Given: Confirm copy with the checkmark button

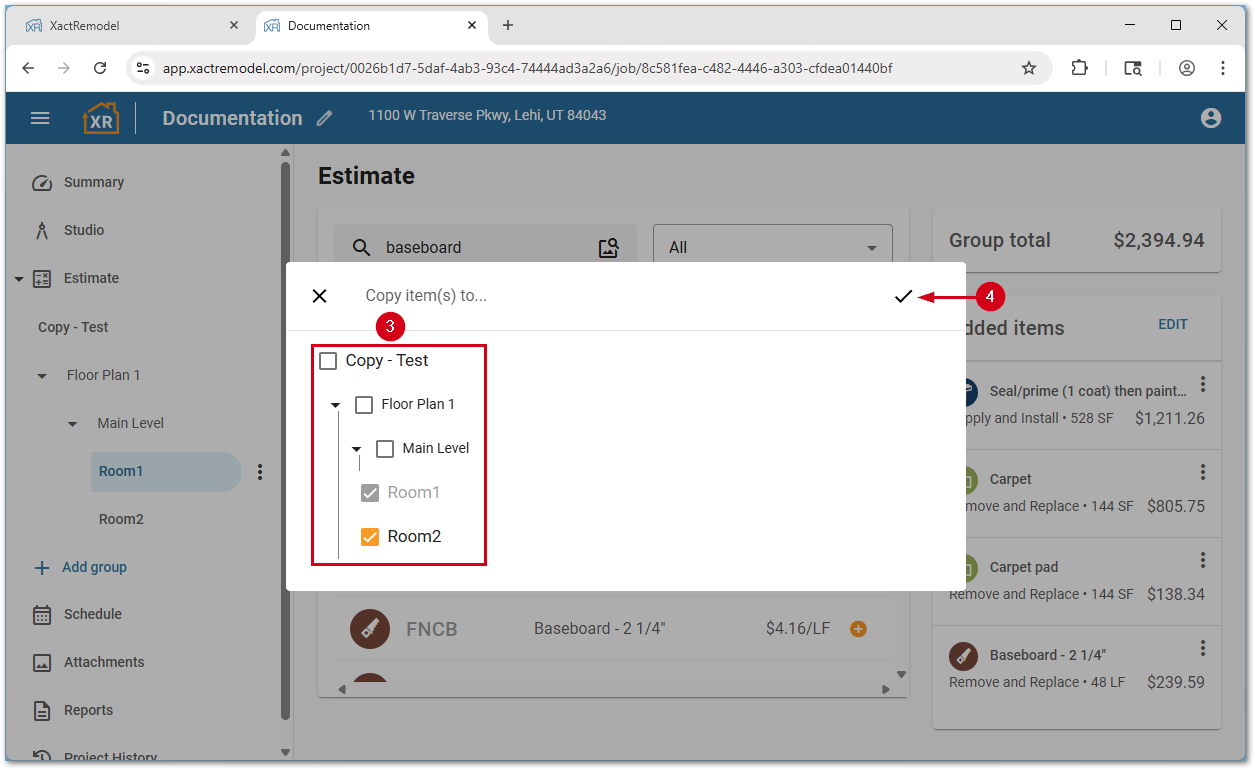Looking at the screenshot, I should pos(903,296).
